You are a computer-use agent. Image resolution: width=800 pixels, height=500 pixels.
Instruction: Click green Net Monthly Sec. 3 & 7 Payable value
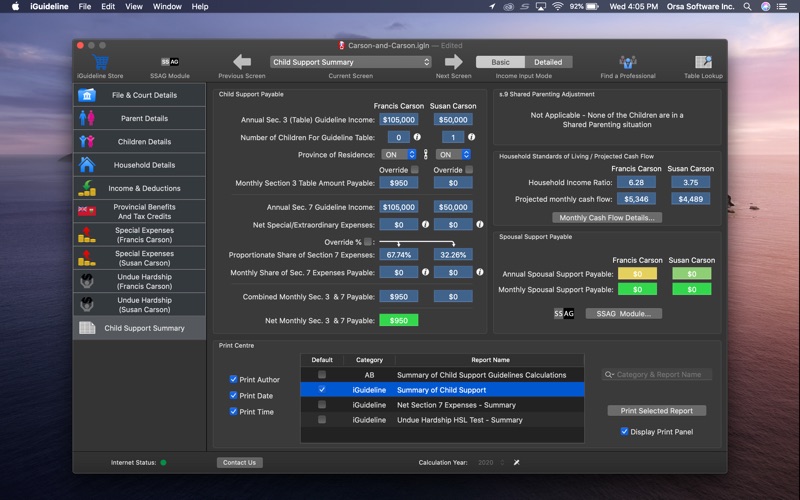(398, 320)
